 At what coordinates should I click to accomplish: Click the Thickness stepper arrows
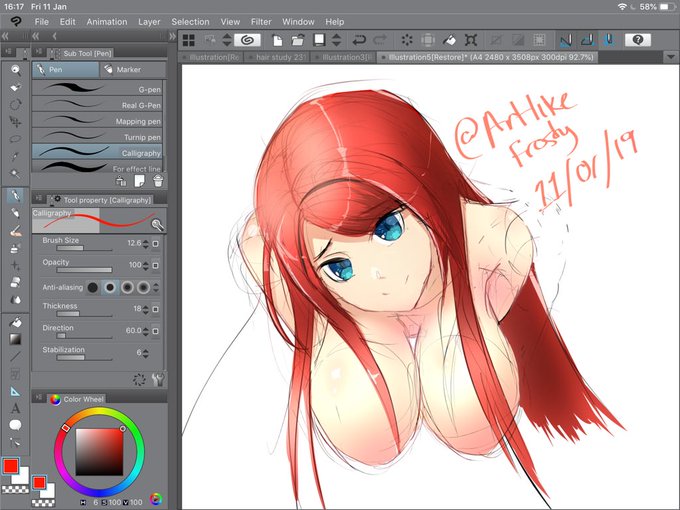coord(146,309)
